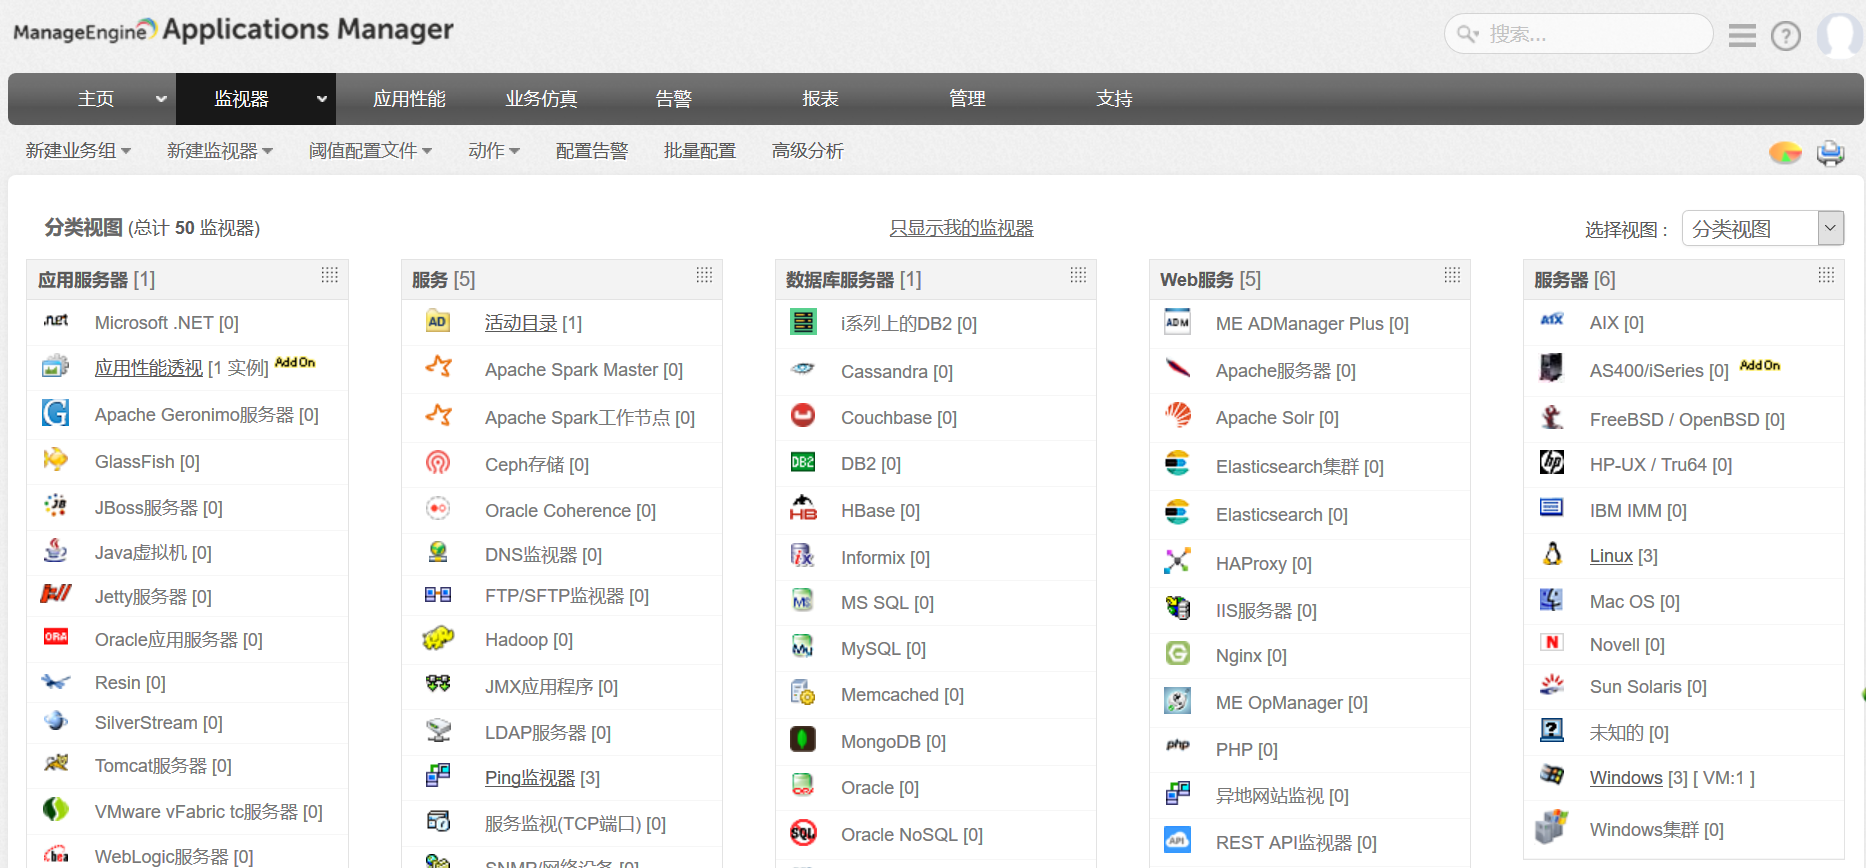1866x868 pixels.
Task: Click the Sun Solaris icon
Action: click(x=1552, y=684)
